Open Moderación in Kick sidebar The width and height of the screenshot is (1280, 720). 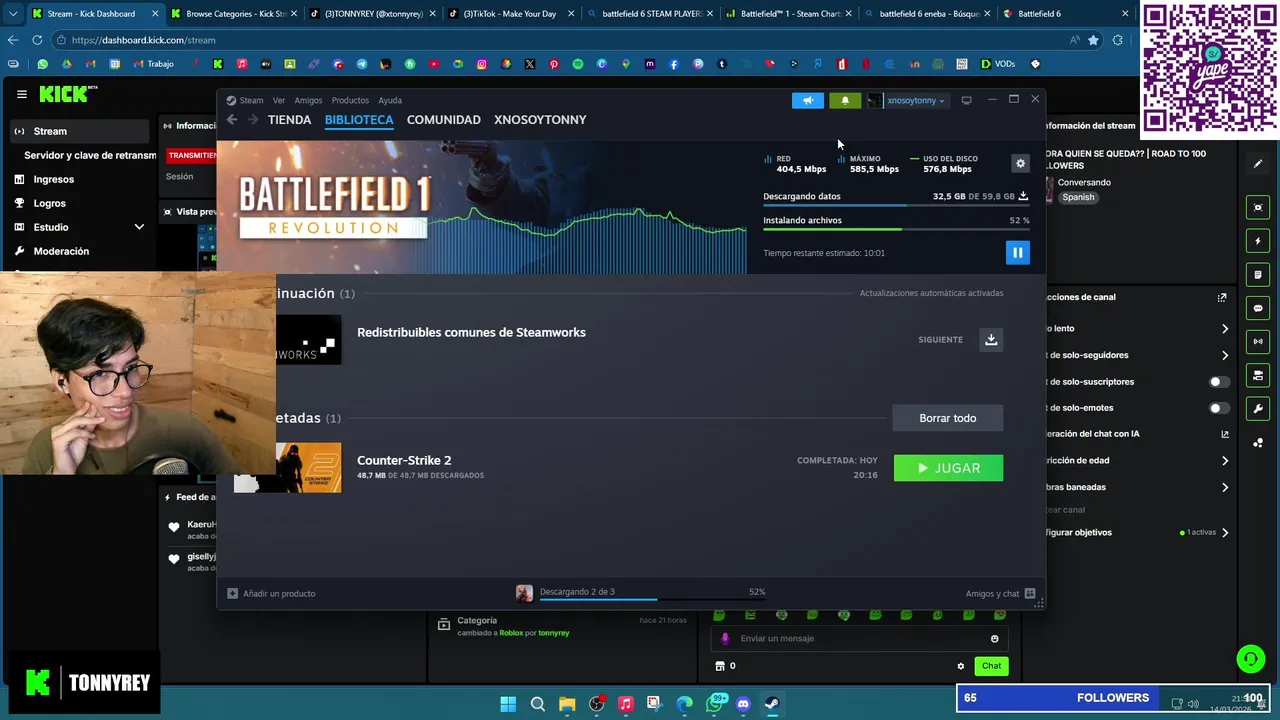click(x=61, y=251)
